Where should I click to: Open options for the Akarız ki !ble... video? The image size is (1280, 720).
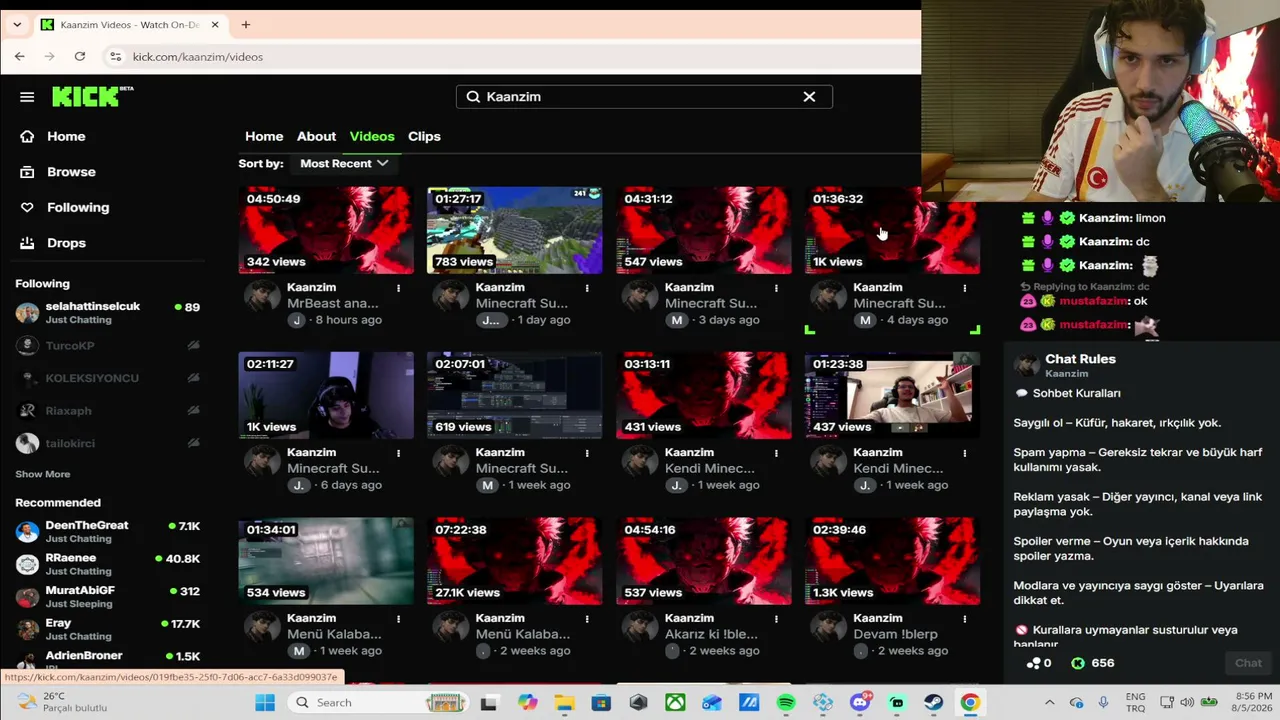pyautogui.click(x=776, y=619)
